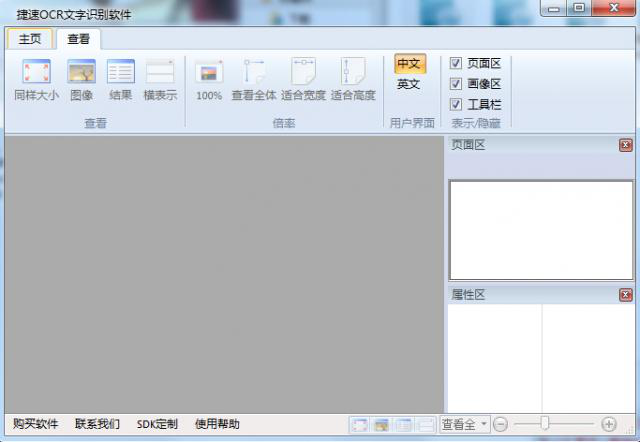Close the 页面区 panel
640x442 pixels.
point(626,145)
